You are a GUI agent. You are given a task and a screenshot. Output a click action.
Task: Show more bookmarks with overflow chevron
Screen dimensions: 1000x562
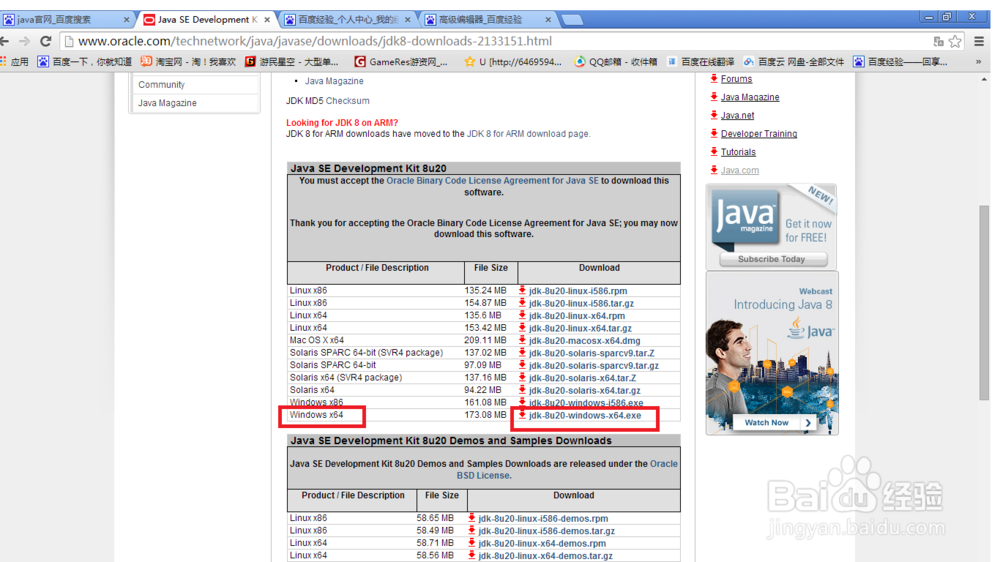click(978, 62)
